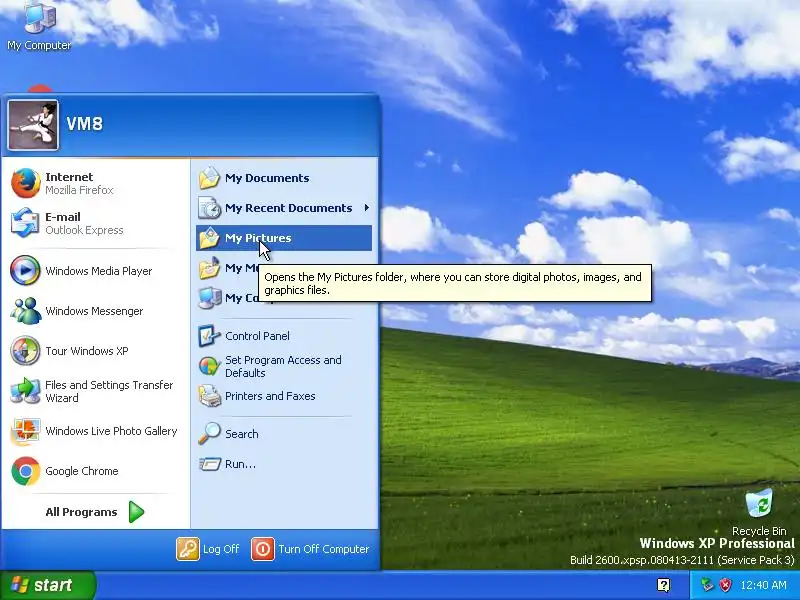Expand the My Recent Documents submenu arrow
The width and height of the screenshot is (800, 600).
(366, 208)
